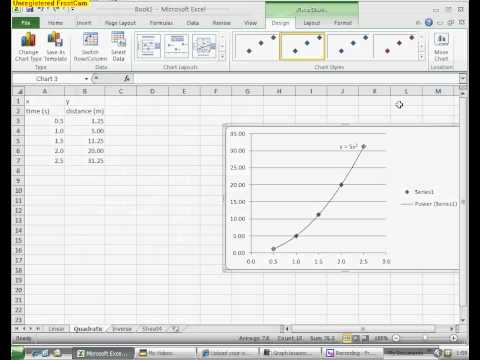Switch to the Page Layout tab
Image resolution: width=480 pixels, height=360 pixels.
[x=120, y=23]
